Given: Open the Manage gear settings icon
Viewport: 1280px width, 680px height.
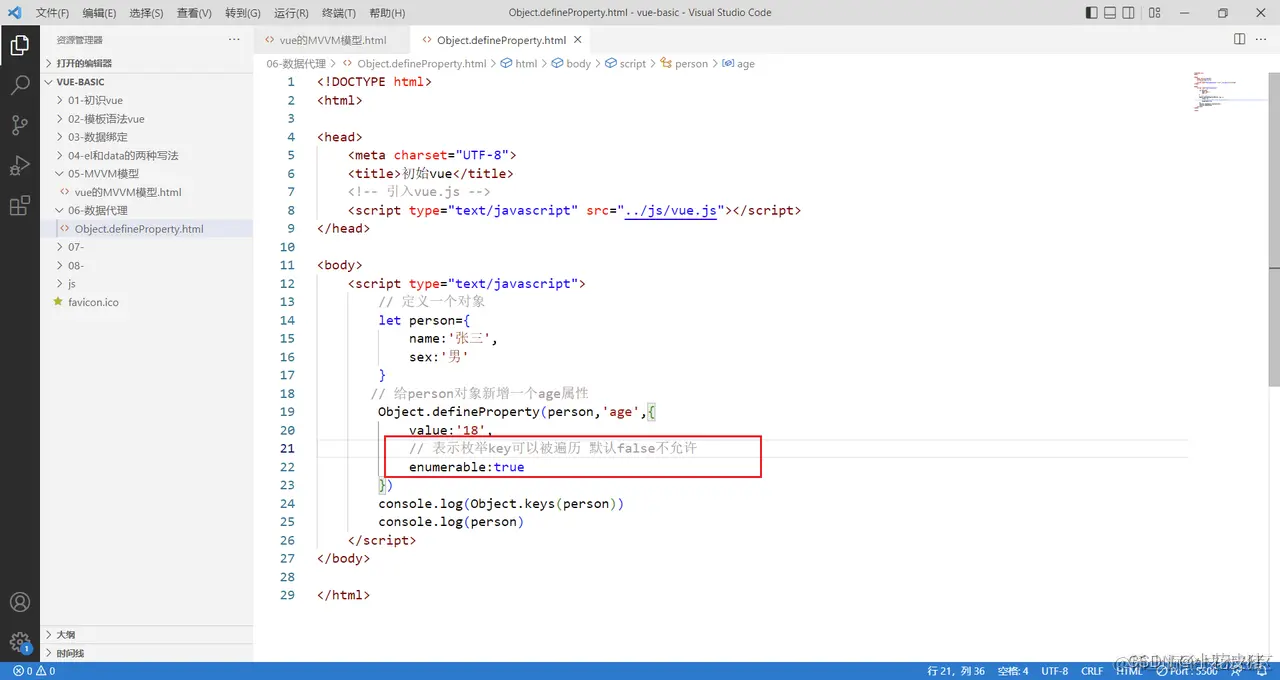Looking at the screenshot, I should point(19,642).
